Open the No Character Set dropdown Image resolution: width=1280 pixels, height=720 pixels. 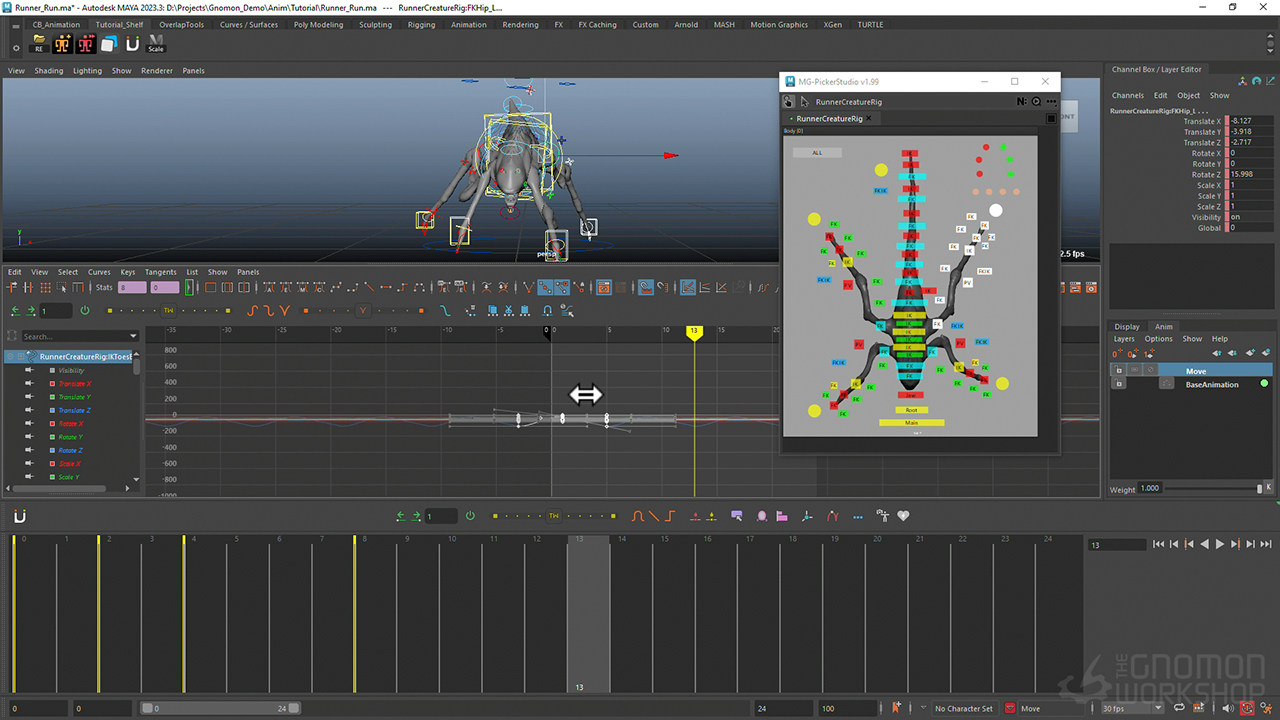click(964, 707)
